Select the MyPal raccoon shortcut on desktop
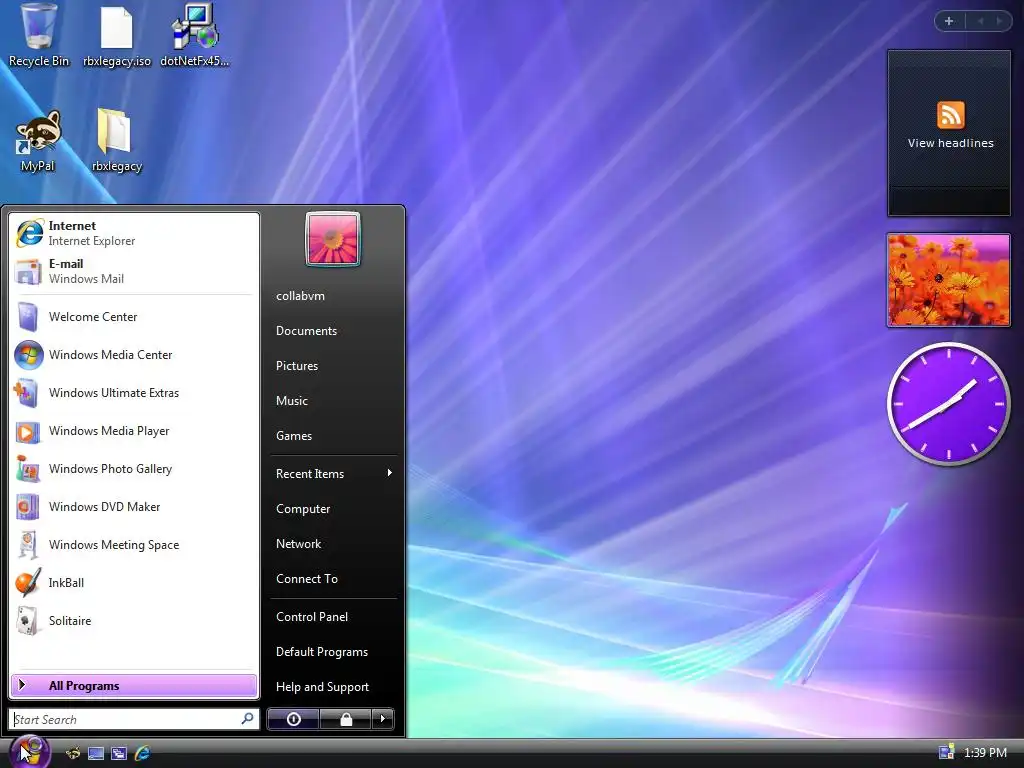Viewport: 1024px width, 768px height. [38, 140]
